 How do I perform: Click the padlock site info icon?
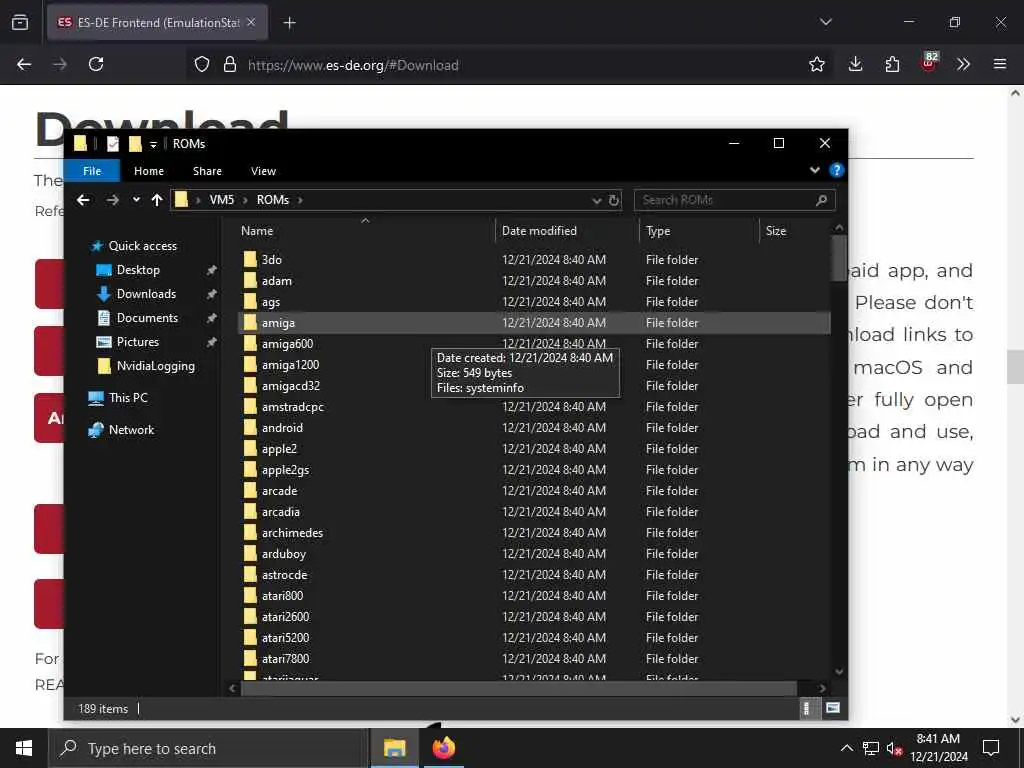(230, 65)
